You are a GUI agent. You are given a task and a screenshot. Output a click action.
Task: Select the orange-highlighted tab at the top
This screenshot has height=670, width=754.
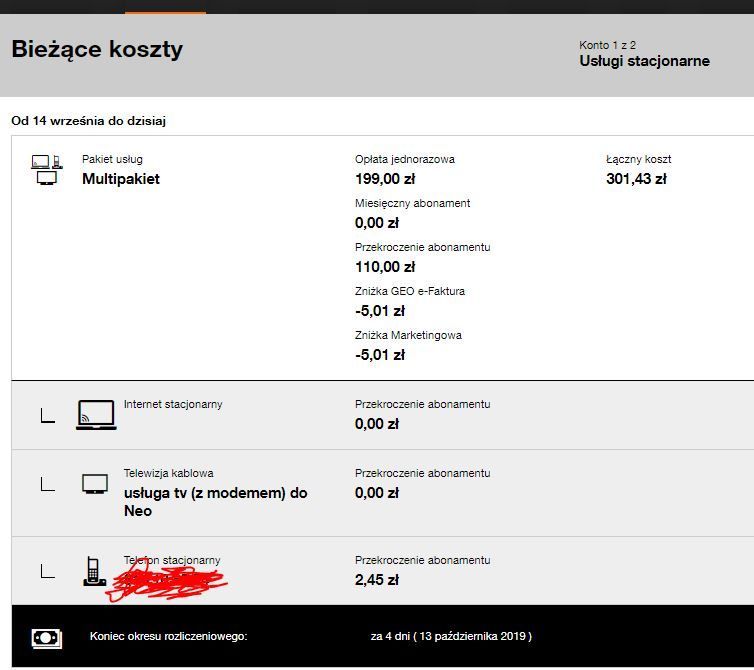[165, 7]
